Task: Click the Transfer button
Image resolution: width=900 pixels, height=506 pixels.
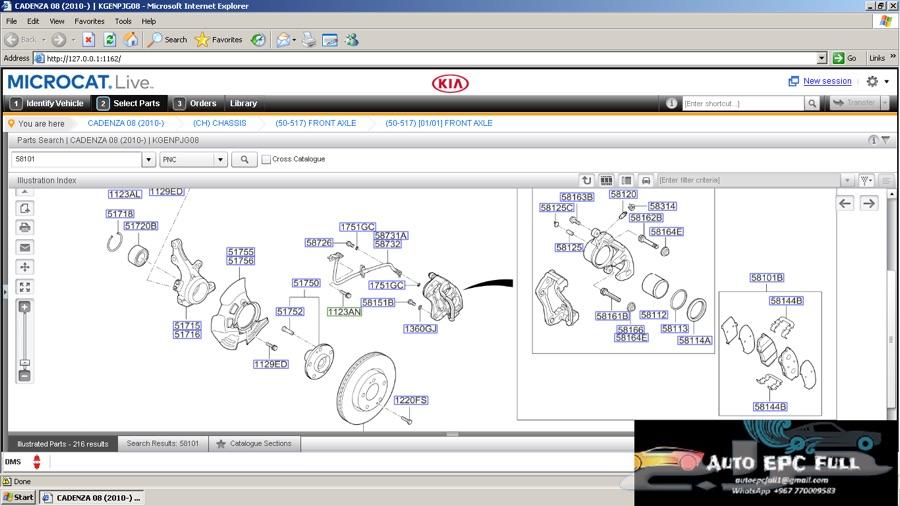Action: pos(855,103)
